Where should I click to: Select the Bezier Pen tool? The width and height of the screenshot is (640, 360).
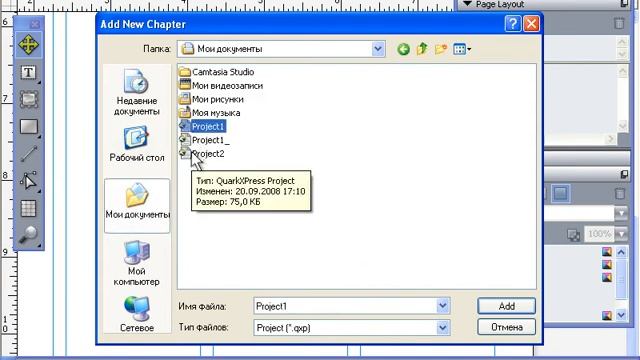coord(29,181)
